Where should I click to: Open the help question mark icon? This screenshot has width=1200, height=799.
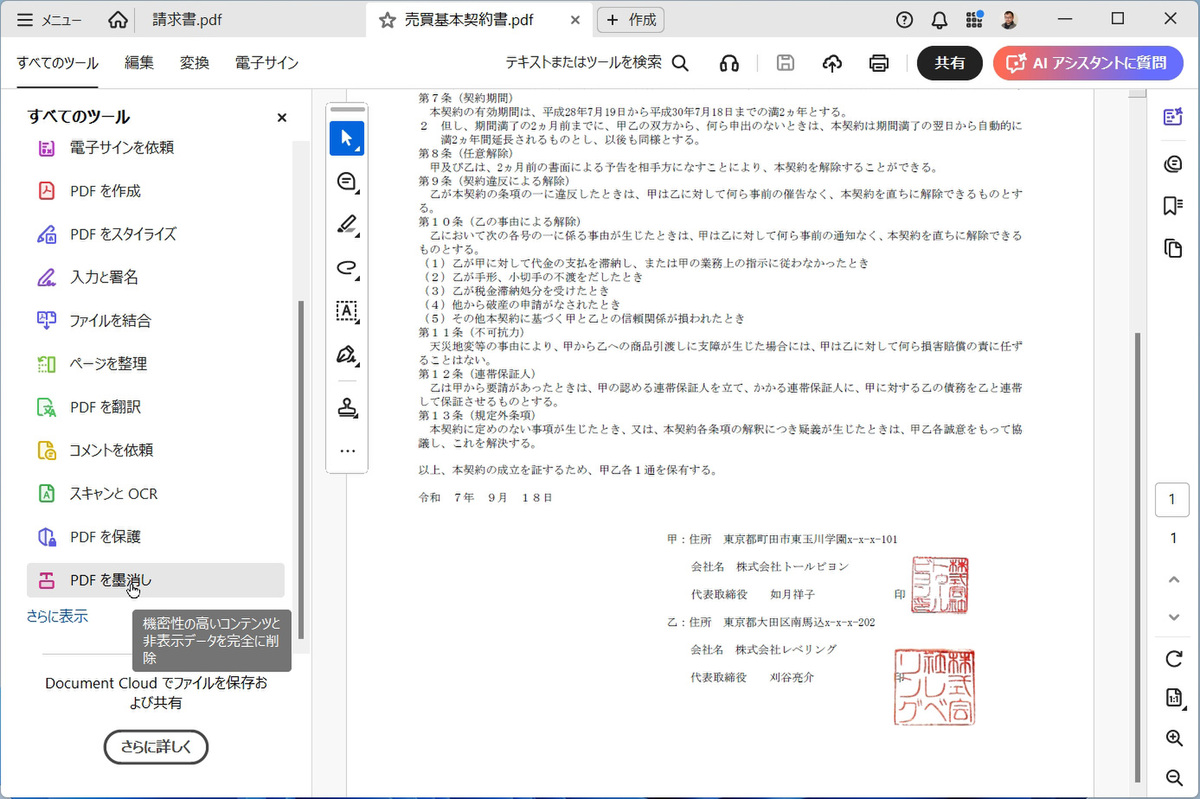coord(905,20)
